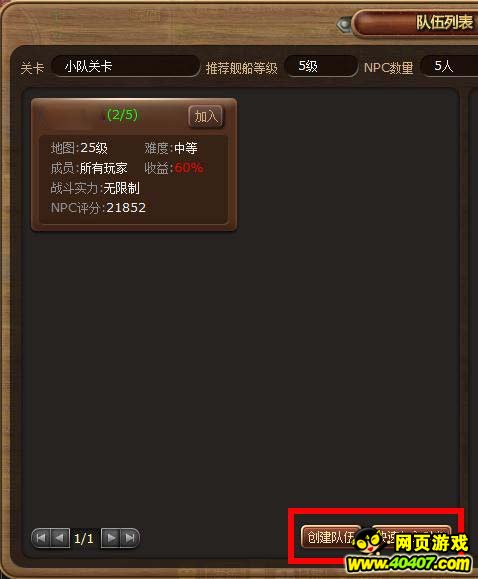The height and width of the screenshot is (579, 478).
Task: Go to the next team list page
Action: tap(110, 538)
